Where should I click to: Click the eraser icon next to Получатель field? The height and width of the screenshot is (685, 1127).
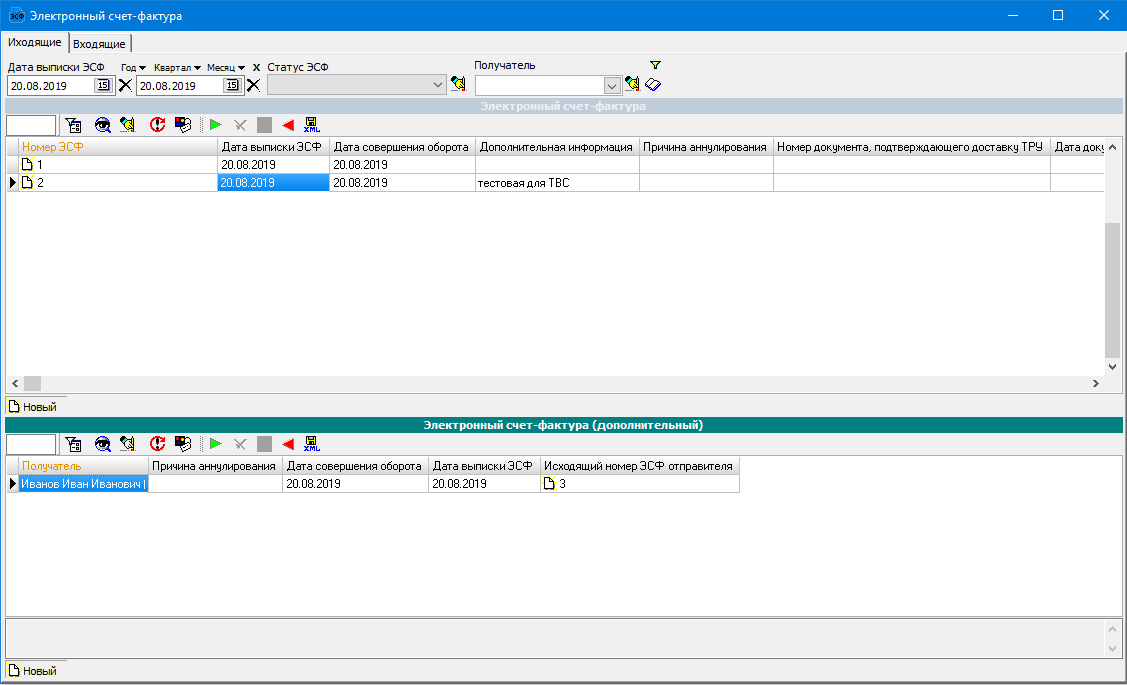(x=653, y=85)
